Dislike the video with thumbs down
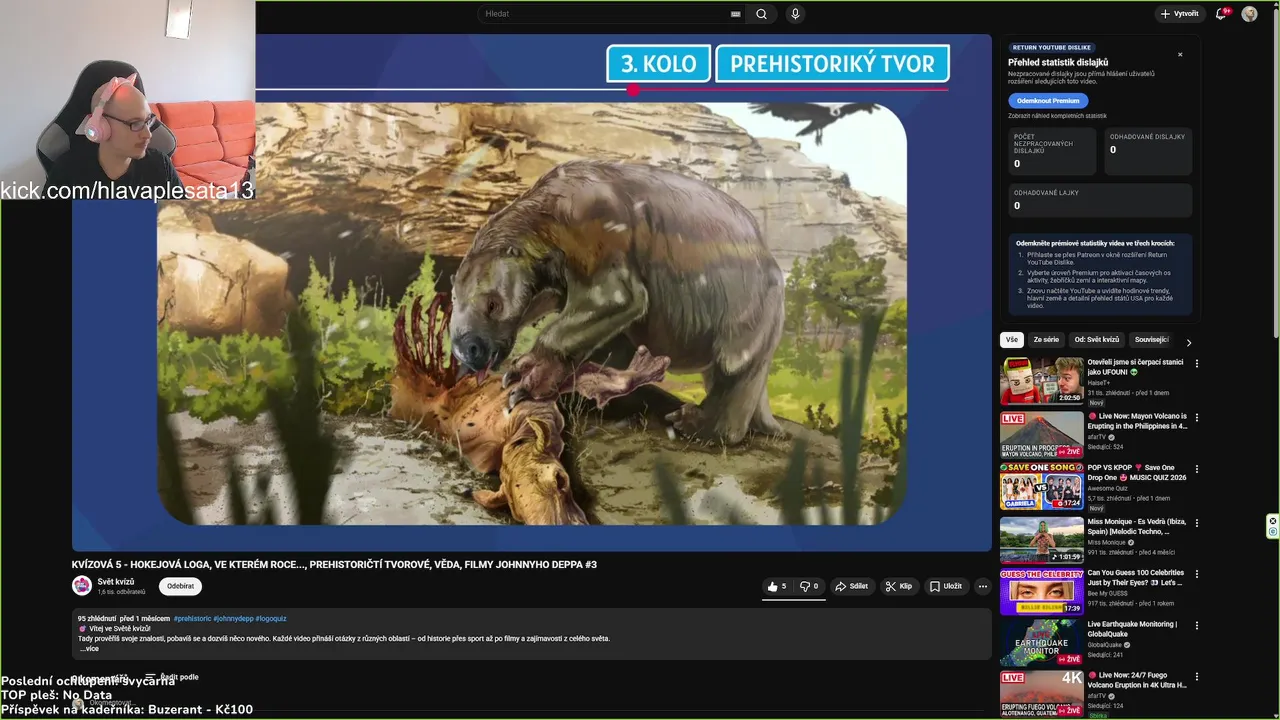Screen dimensions: 1280x720 809,587
